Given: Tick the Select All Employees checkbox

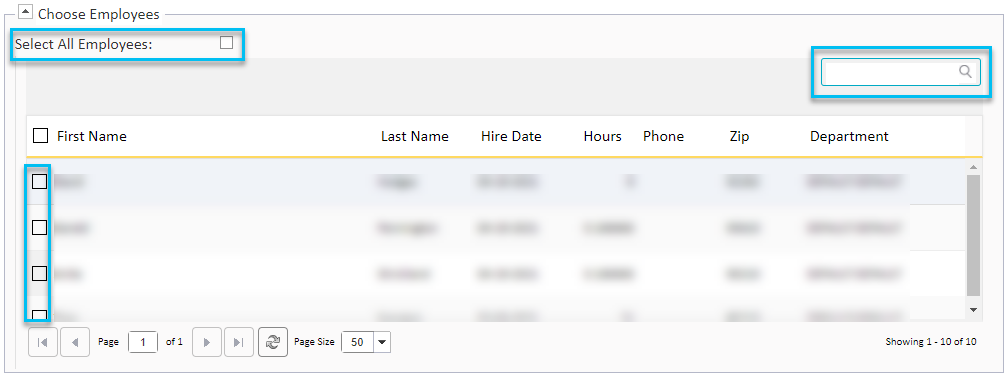Looking at the screenshot, I should (226, 42).
